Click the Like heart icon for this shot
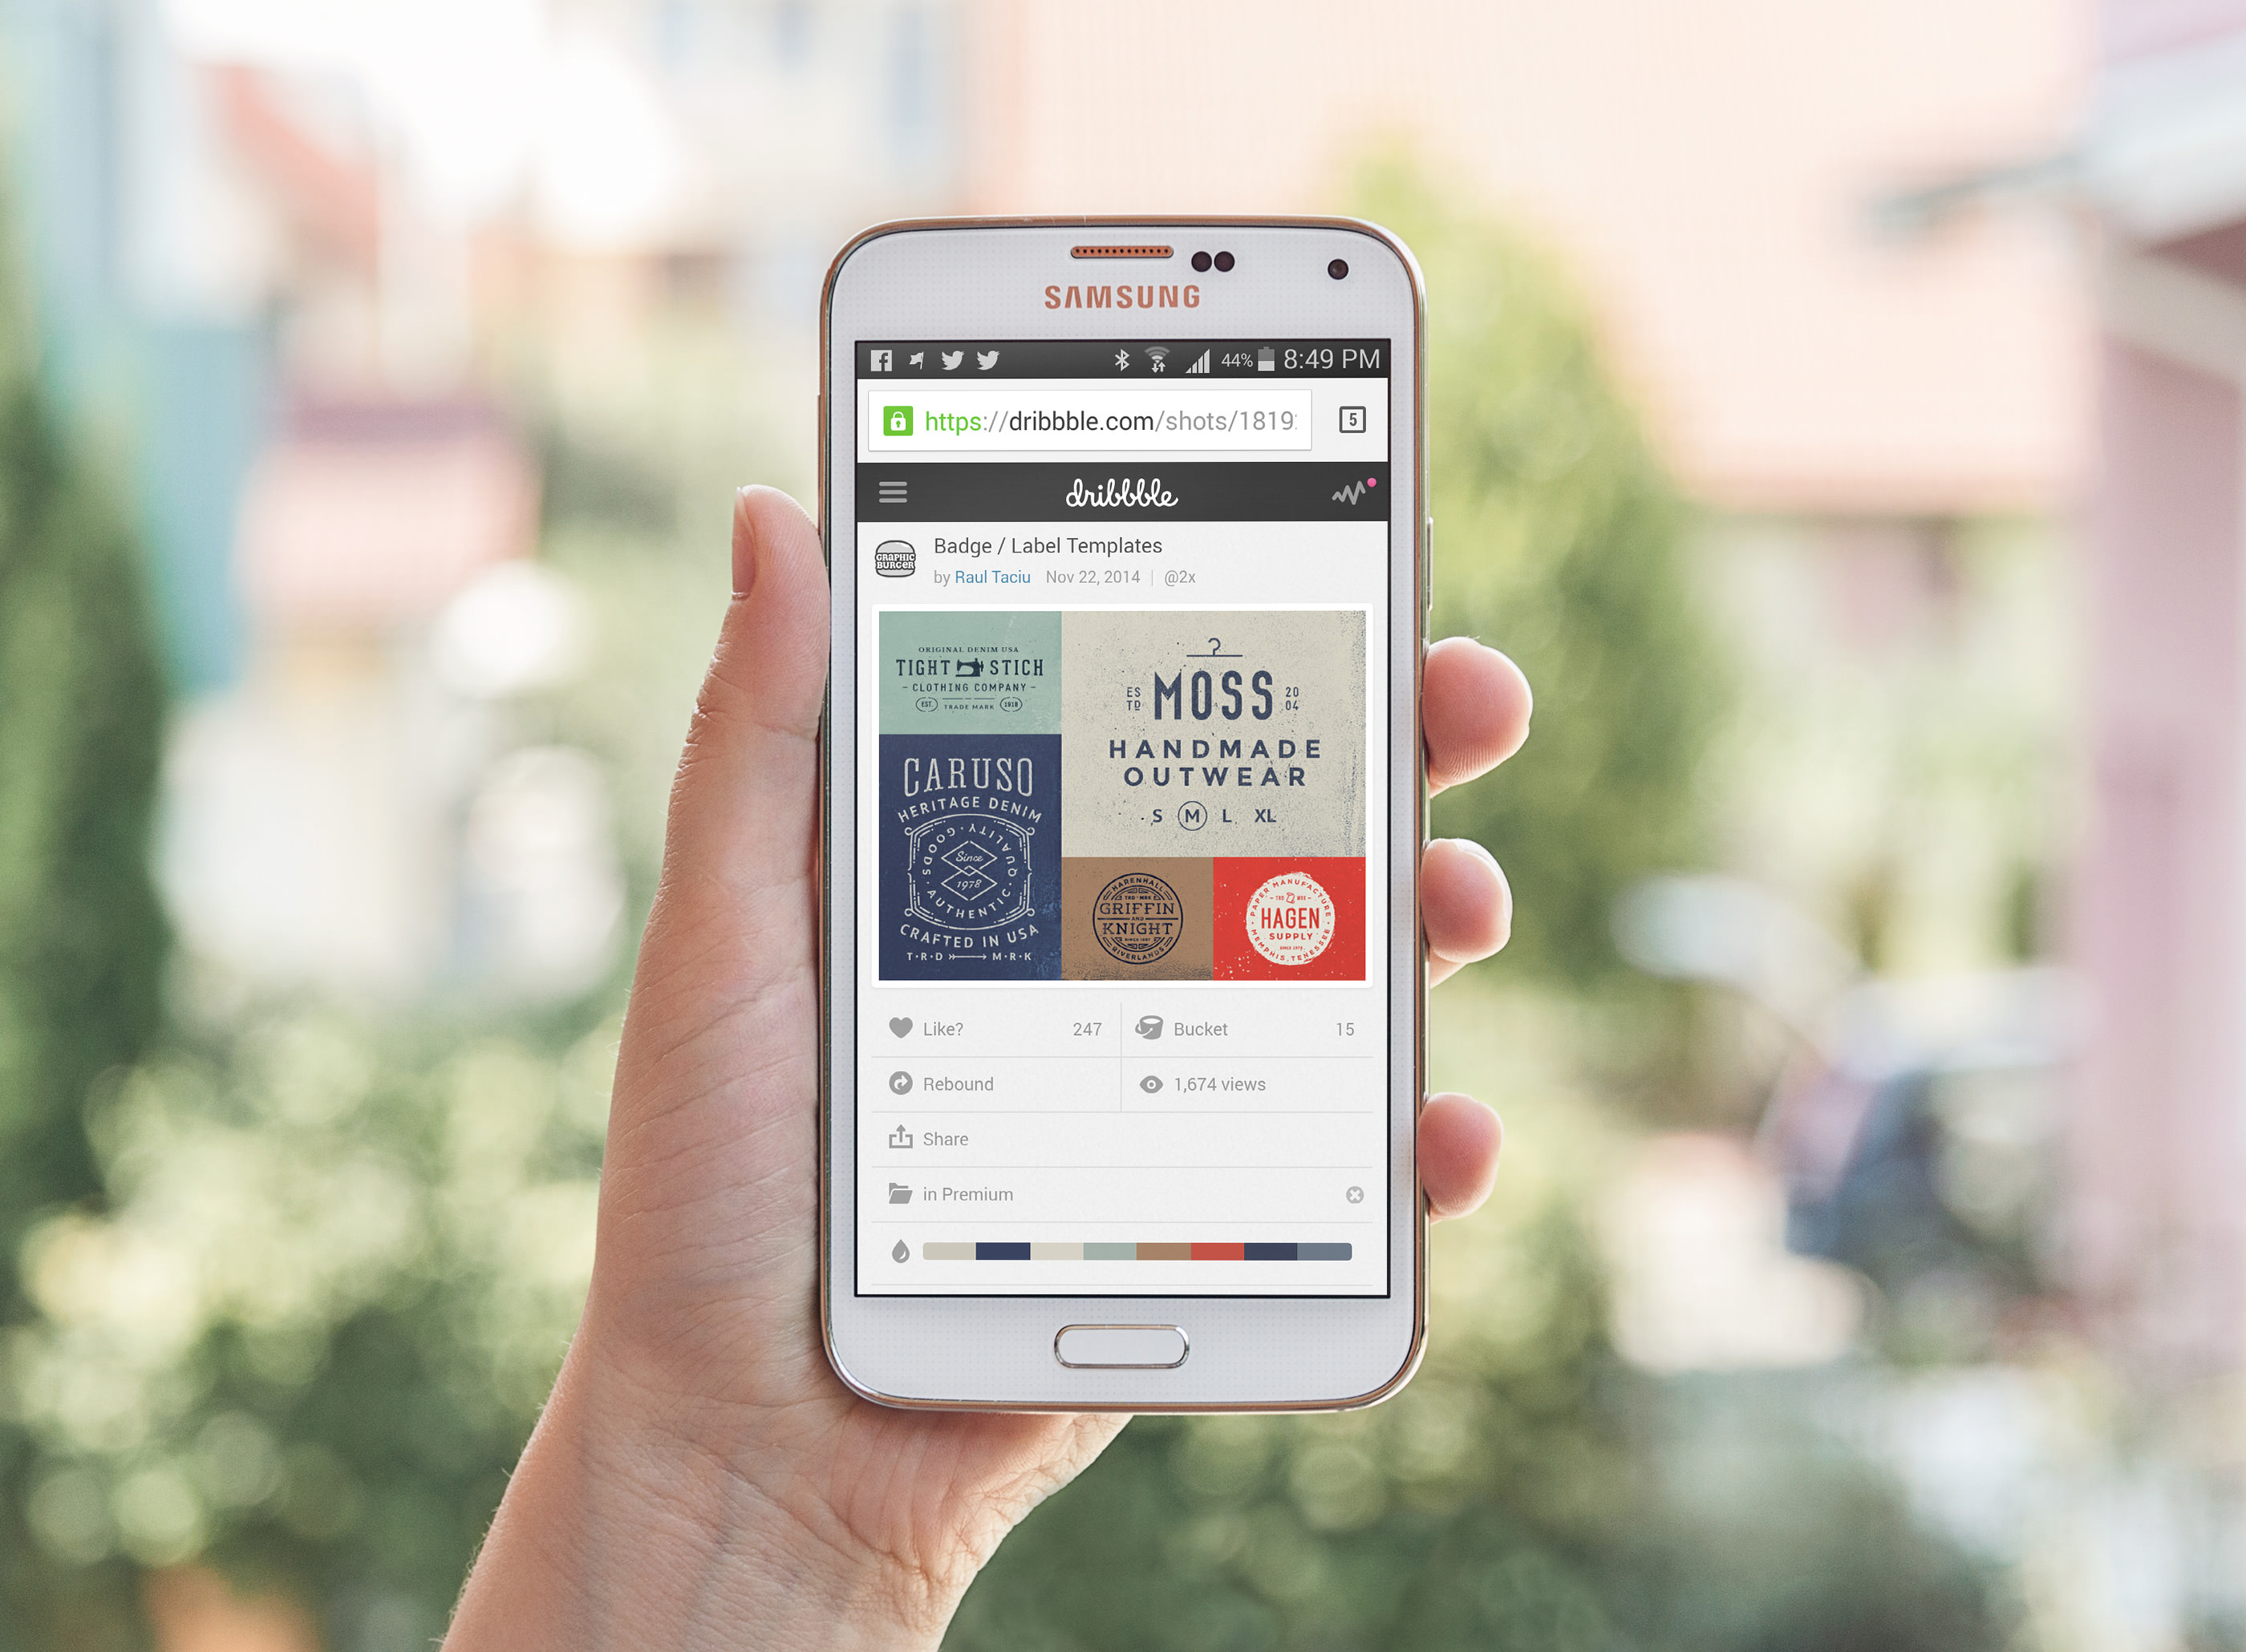The image size is (2246, 1652). click(x=900, y=1030)
